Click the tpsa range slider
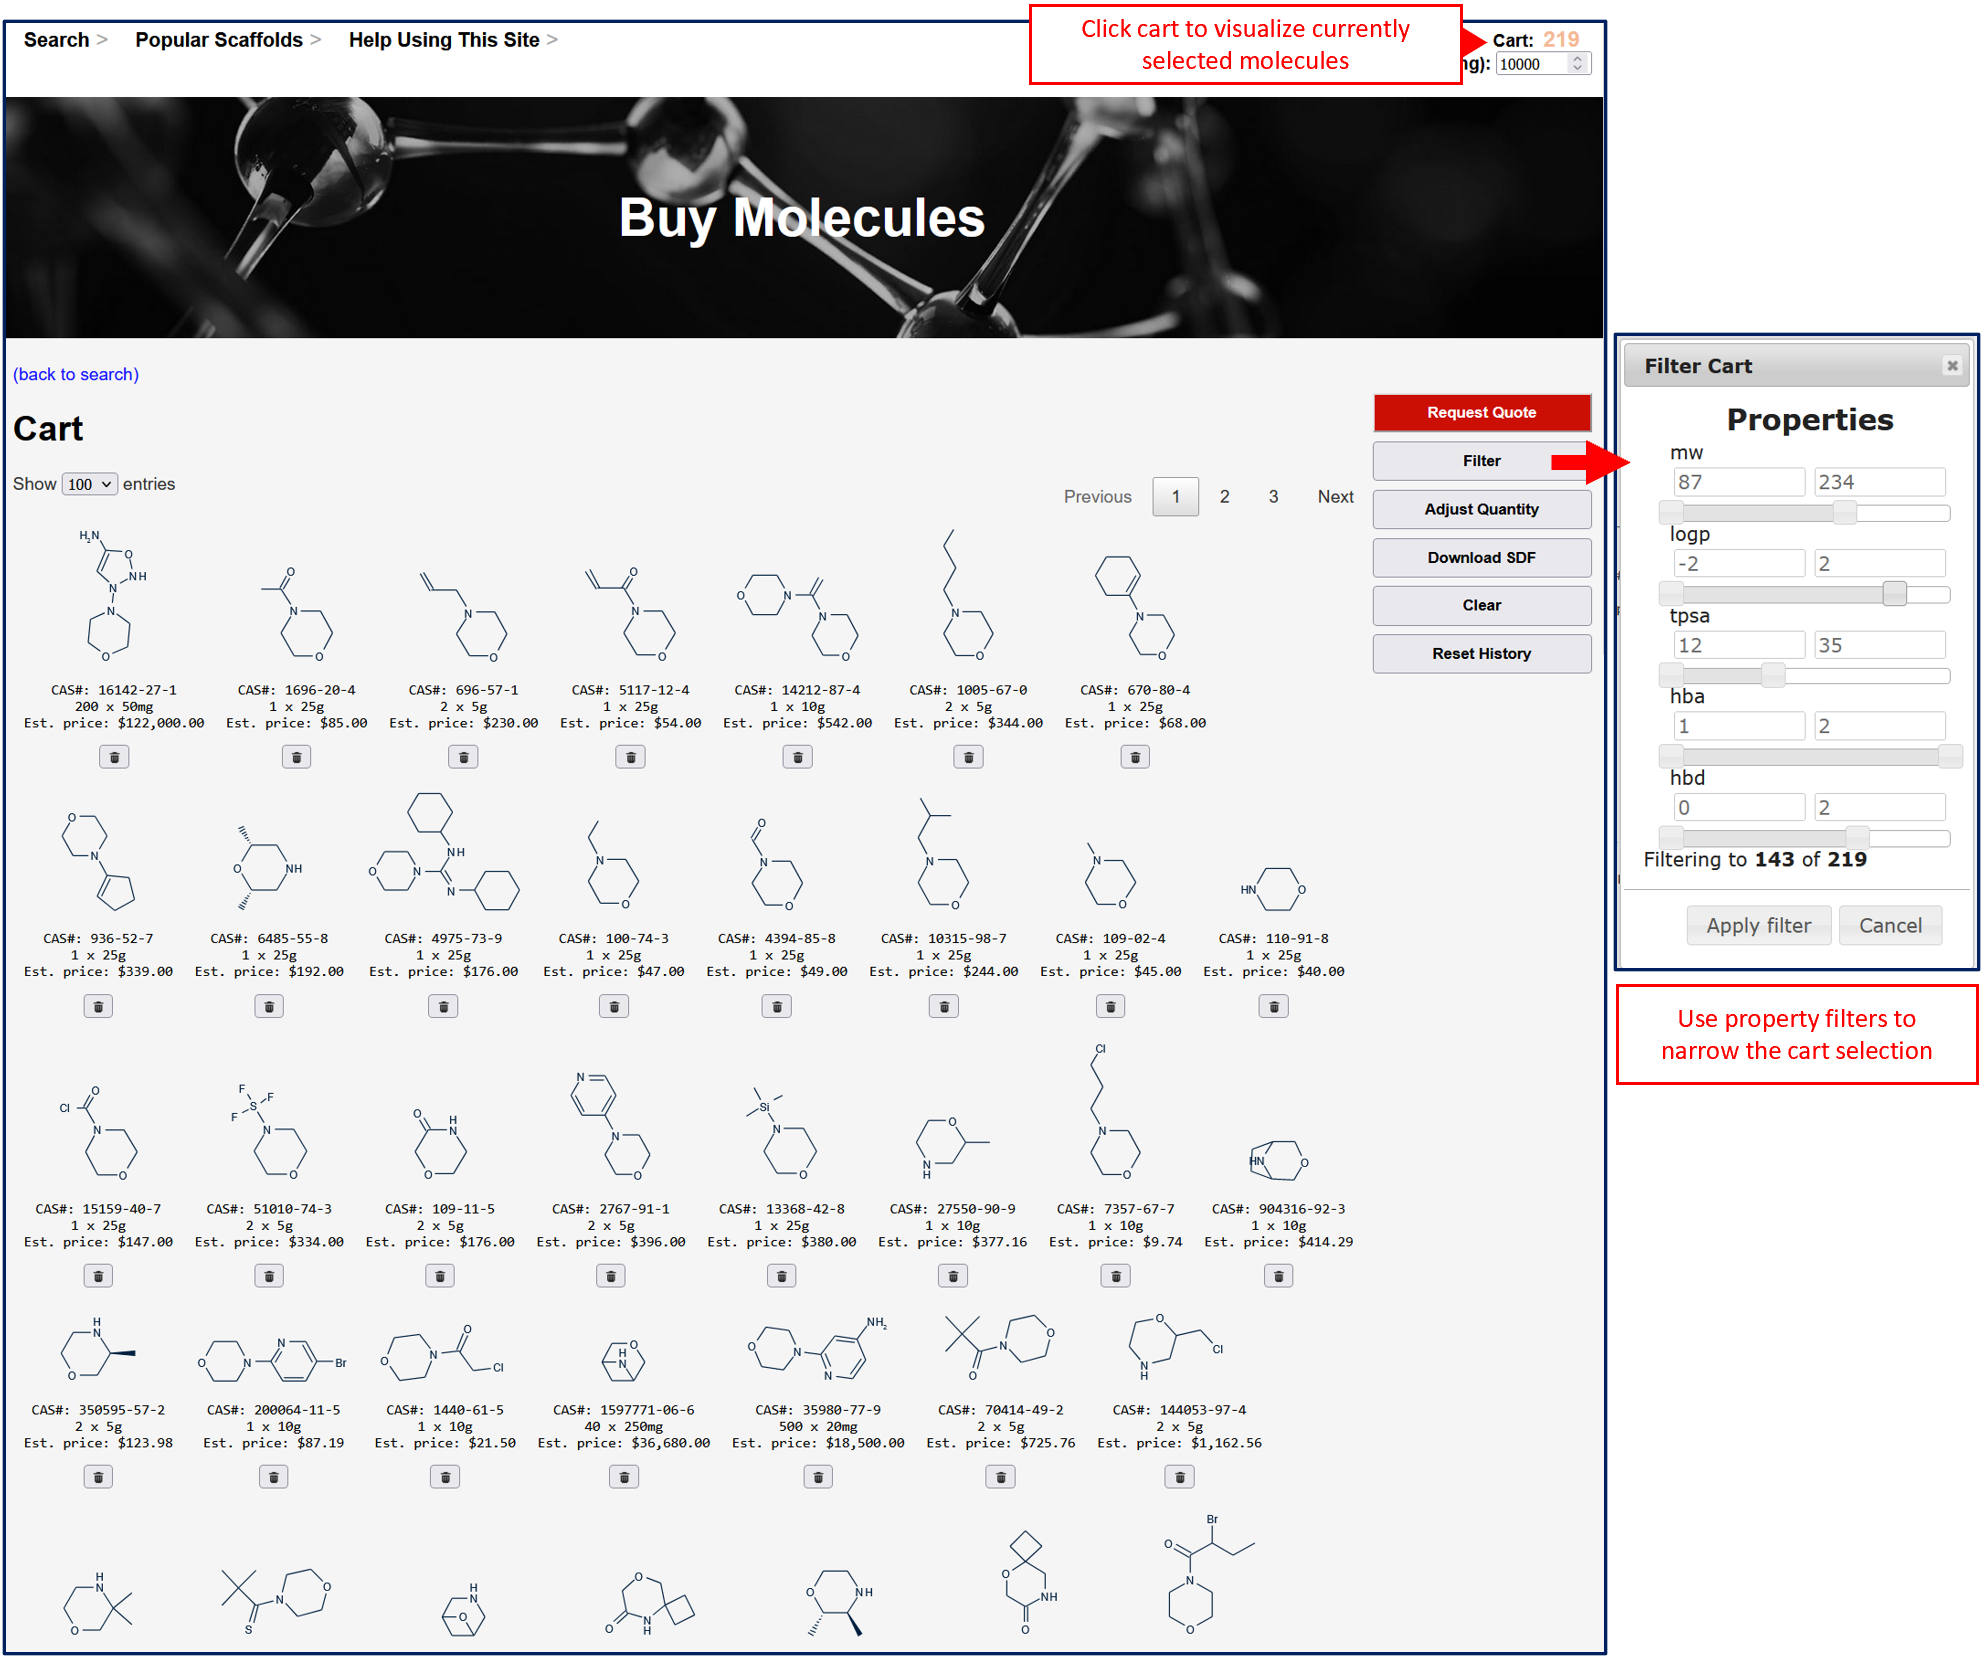 coord(1804,676)
